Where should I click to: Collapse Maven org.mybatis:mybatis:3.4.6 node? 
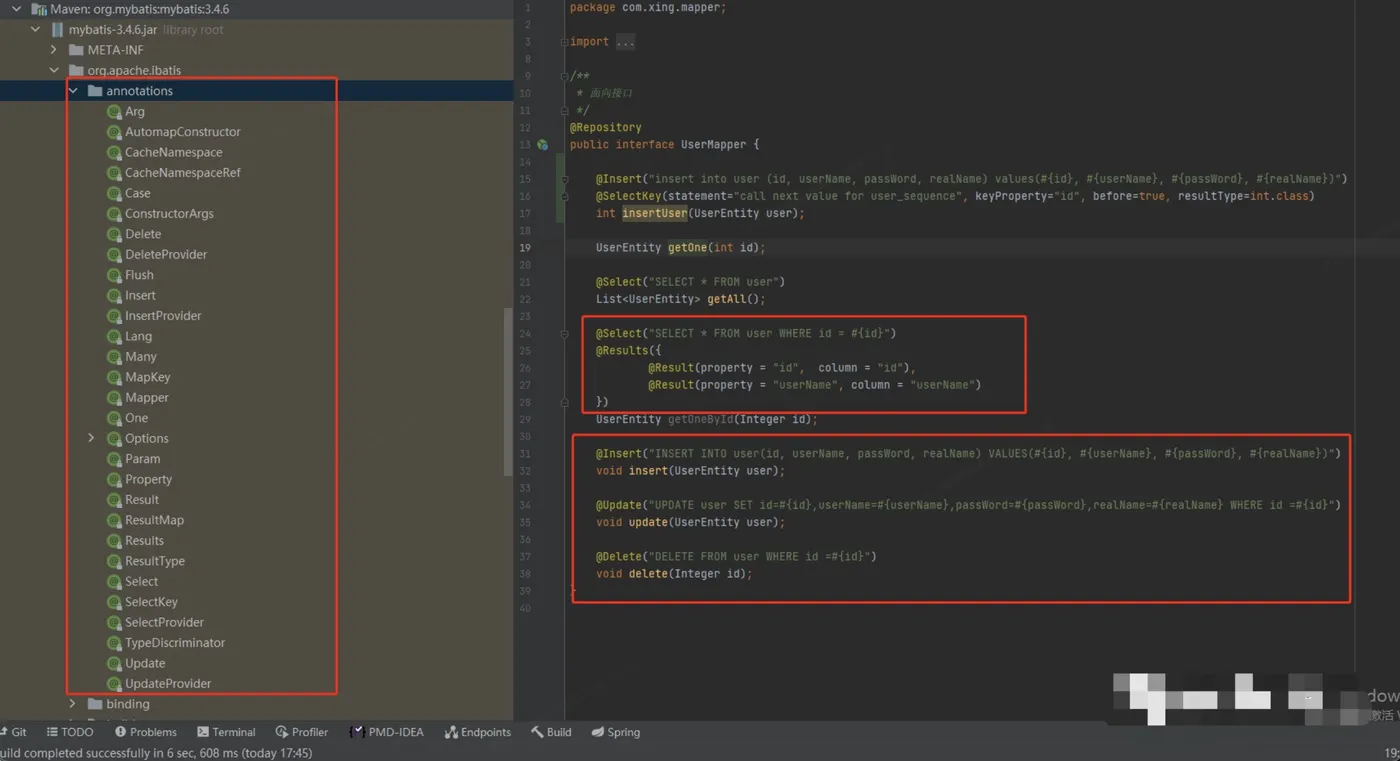(17, 9)
